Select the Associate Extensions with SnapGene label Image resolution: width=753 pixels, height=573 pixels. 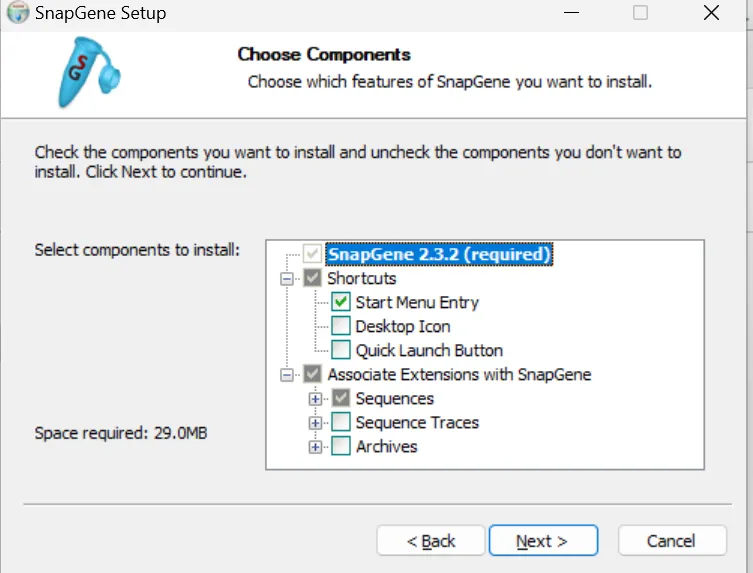point(459,374)
